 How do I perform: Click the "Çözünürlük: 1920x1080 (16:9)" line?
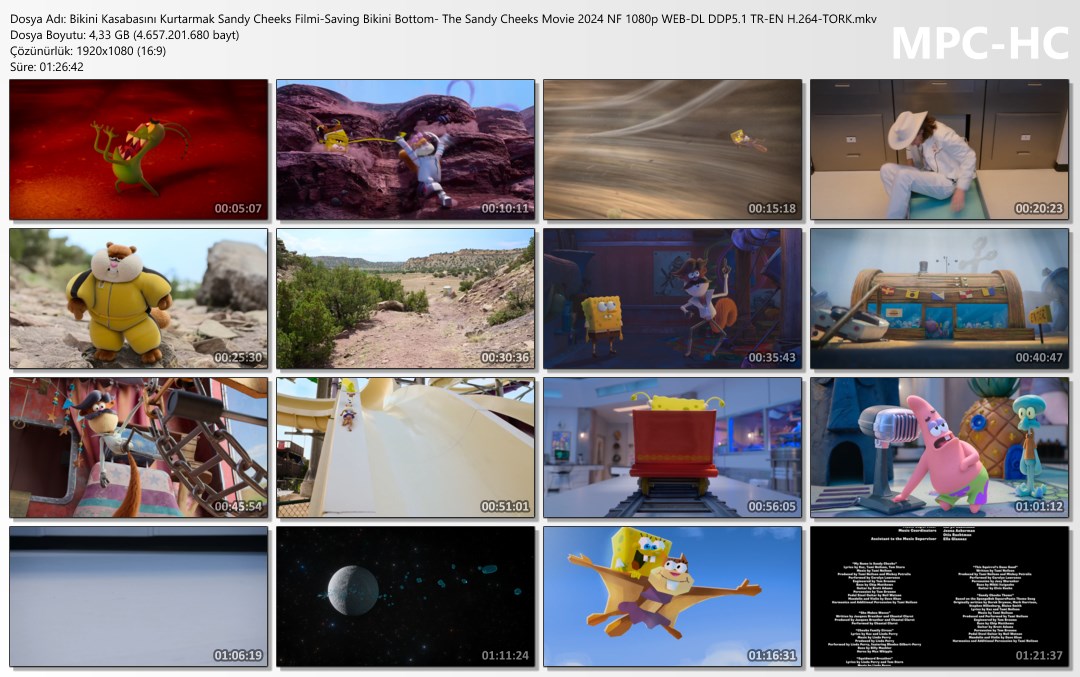(x=88, y=50)
